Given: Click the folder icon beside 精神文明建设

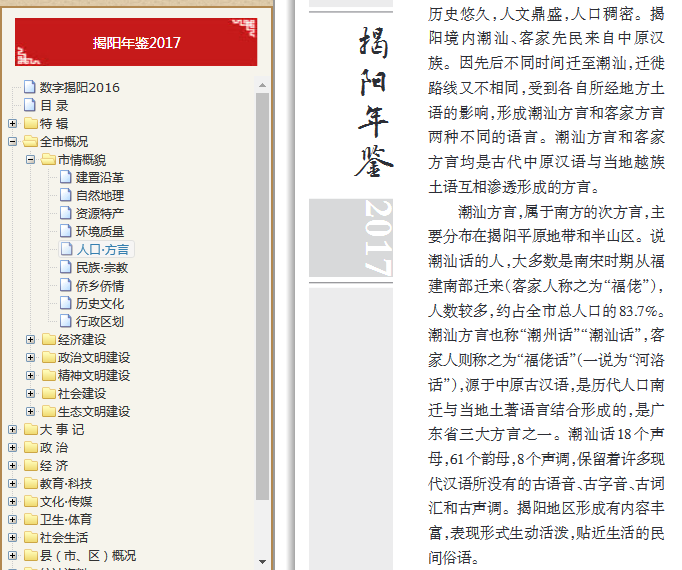Looking at the screenshot, I should (x=49, y=375).
